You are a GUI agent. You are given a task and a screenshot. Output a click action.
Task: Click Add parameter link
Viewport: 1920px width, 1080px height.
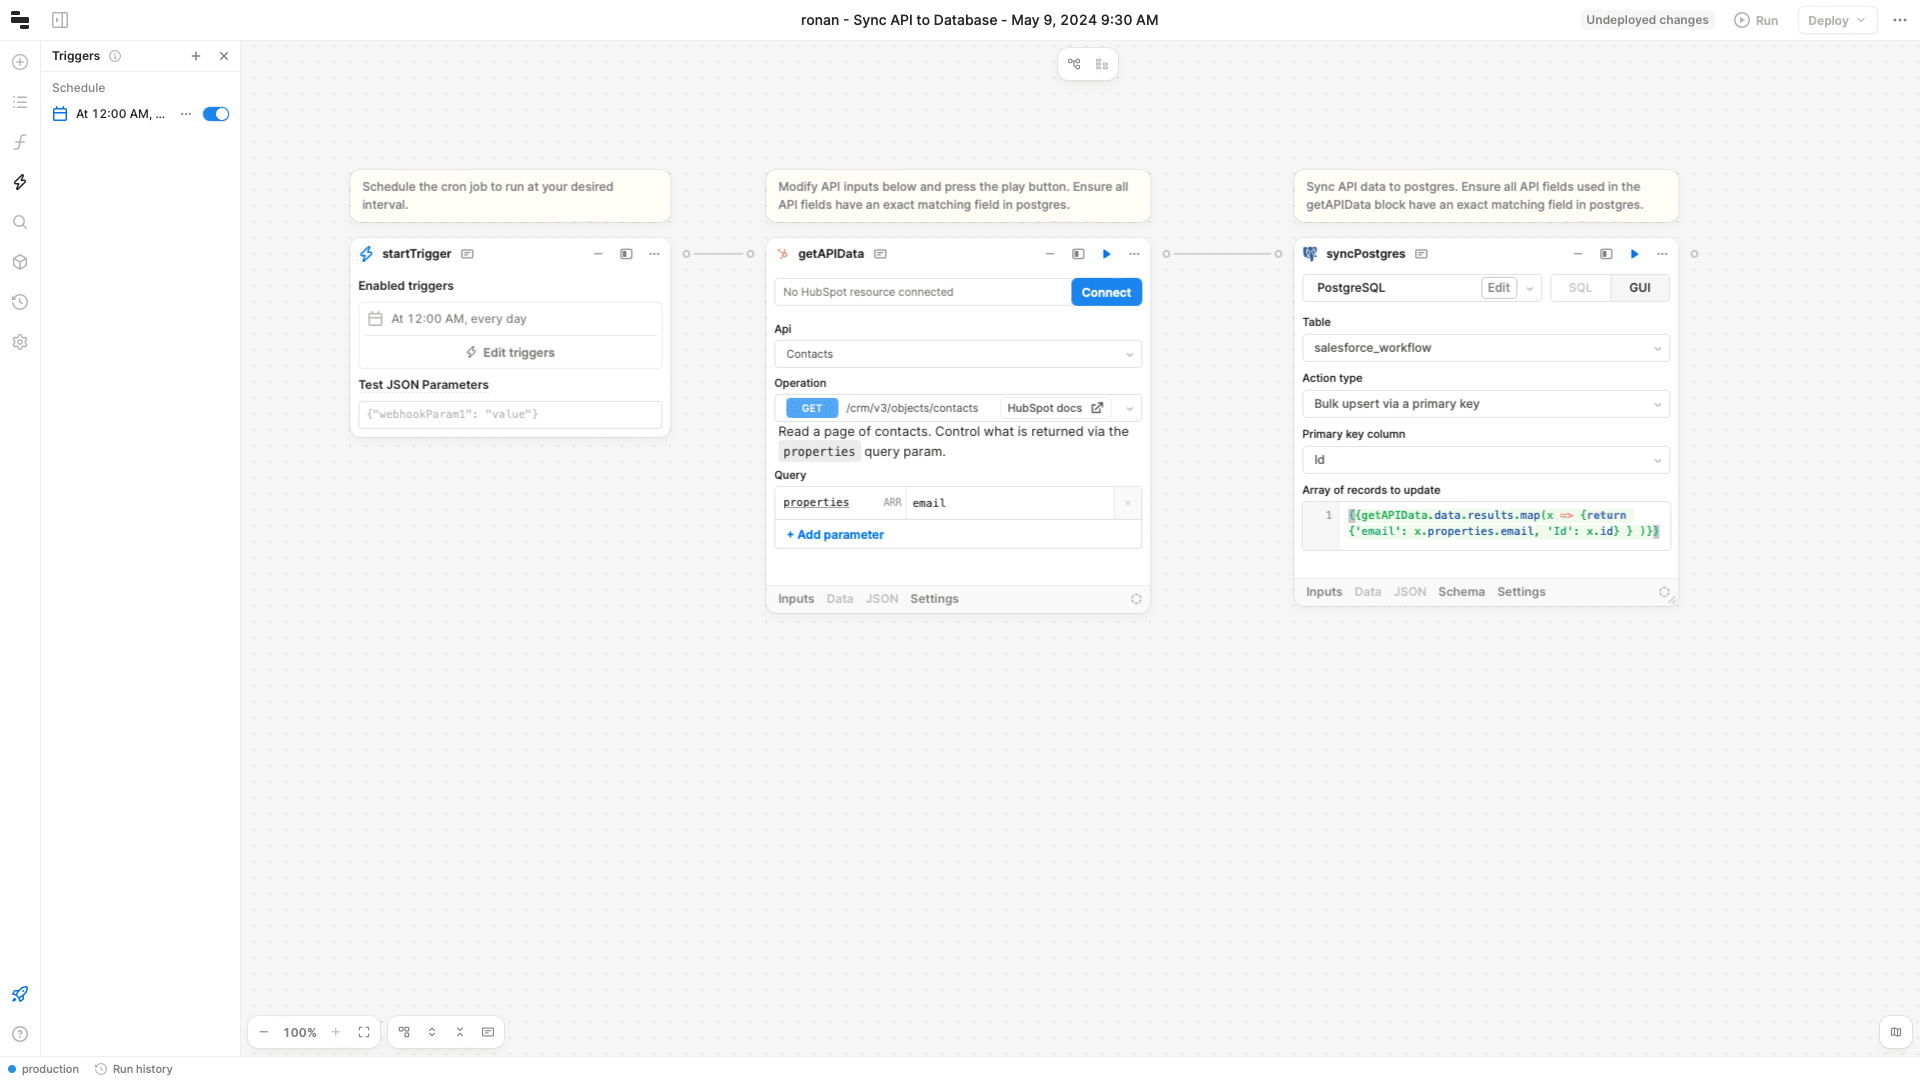tap(835, 535)
